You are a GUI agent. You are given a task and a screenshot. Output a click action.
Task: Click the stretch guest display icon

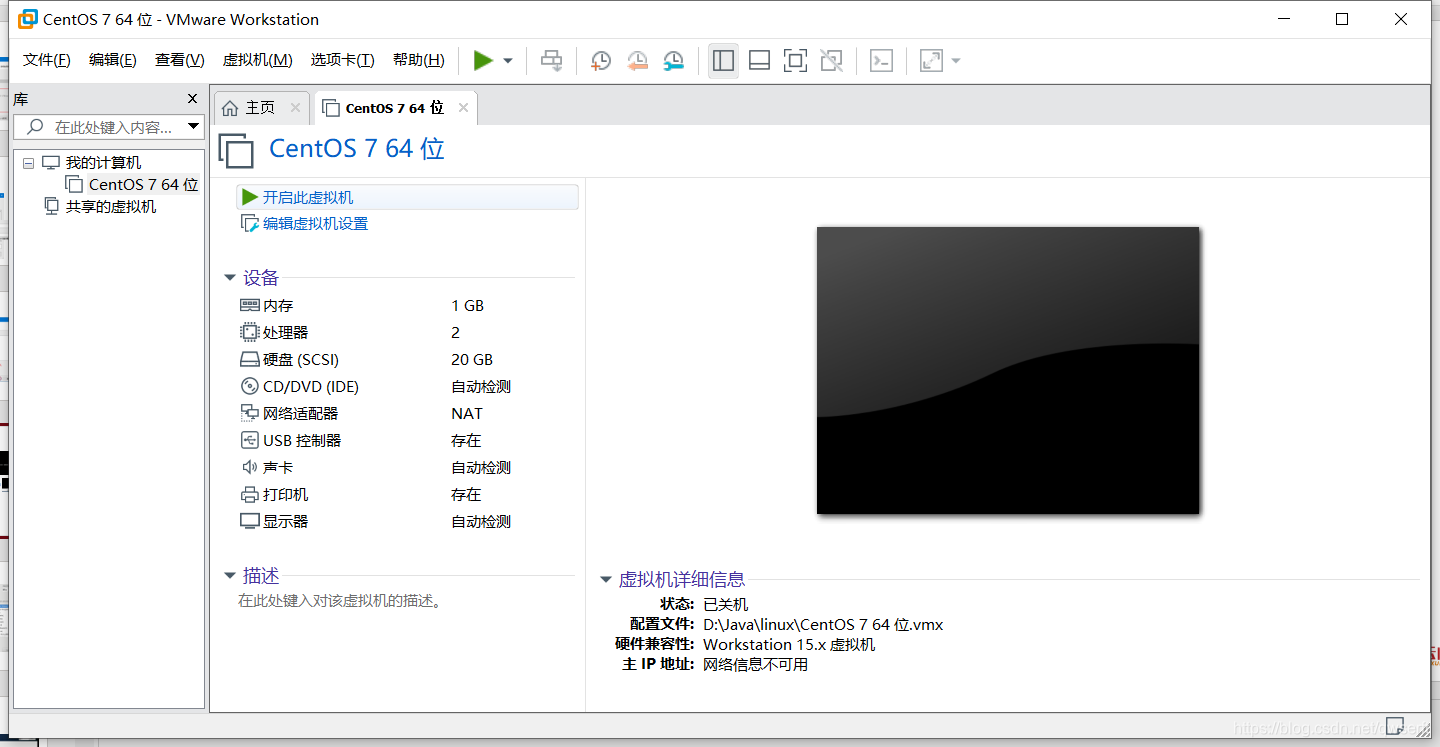pyautogui.click(x=931, y=61)
